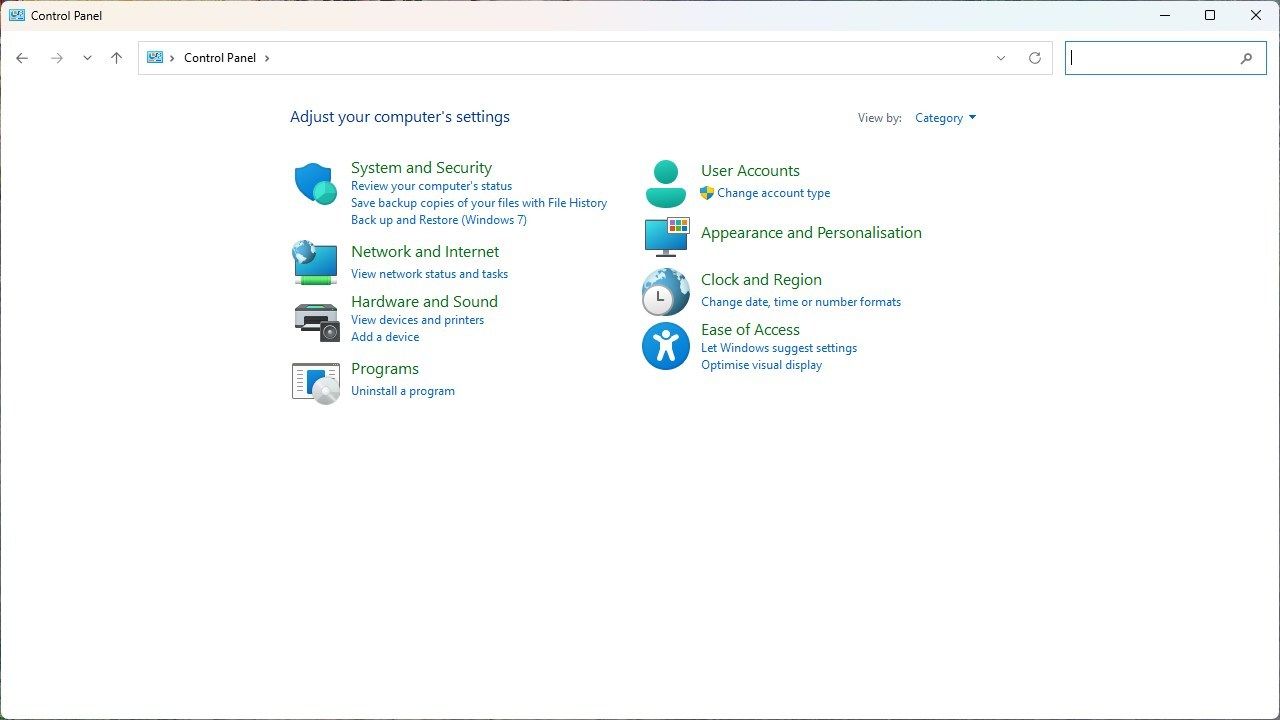This screenshot has height=720, width=1280.
Task: Open Network and Internet category link
Action: point(425,252)
